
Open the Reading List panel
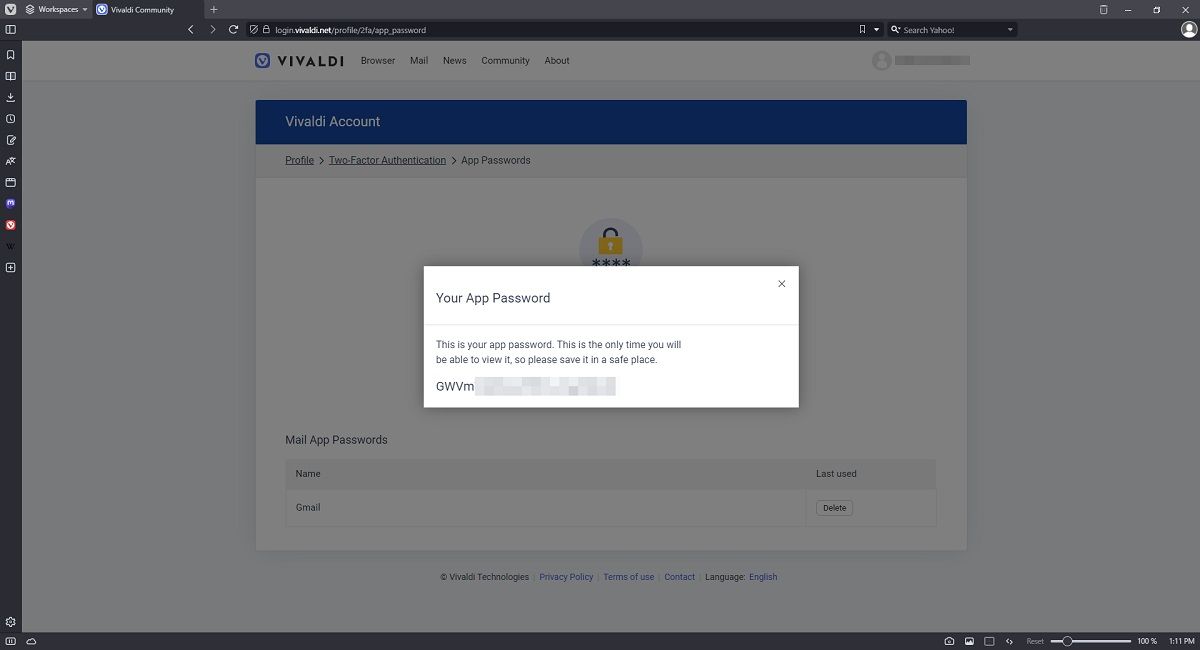[x=10, y=76]
